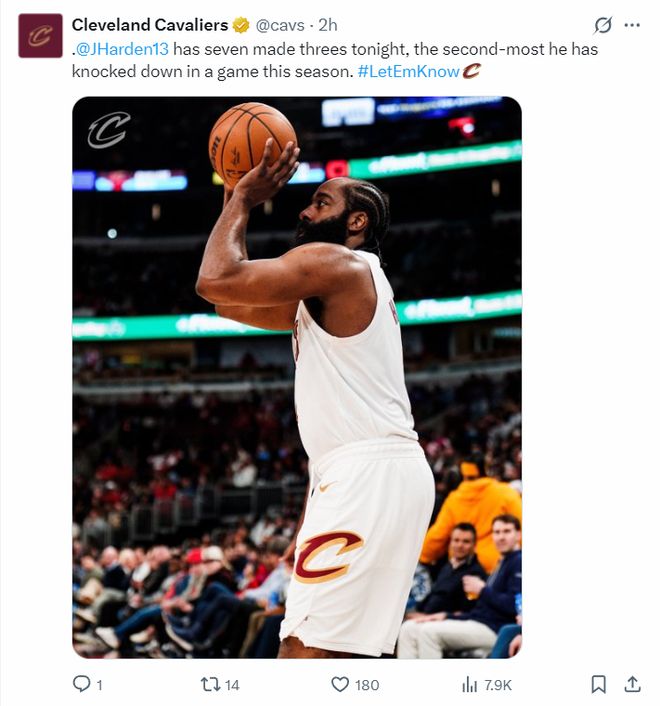660x706 pixels.
Task: Open the tweet's 2h timestamp
Action: point(327,25)
